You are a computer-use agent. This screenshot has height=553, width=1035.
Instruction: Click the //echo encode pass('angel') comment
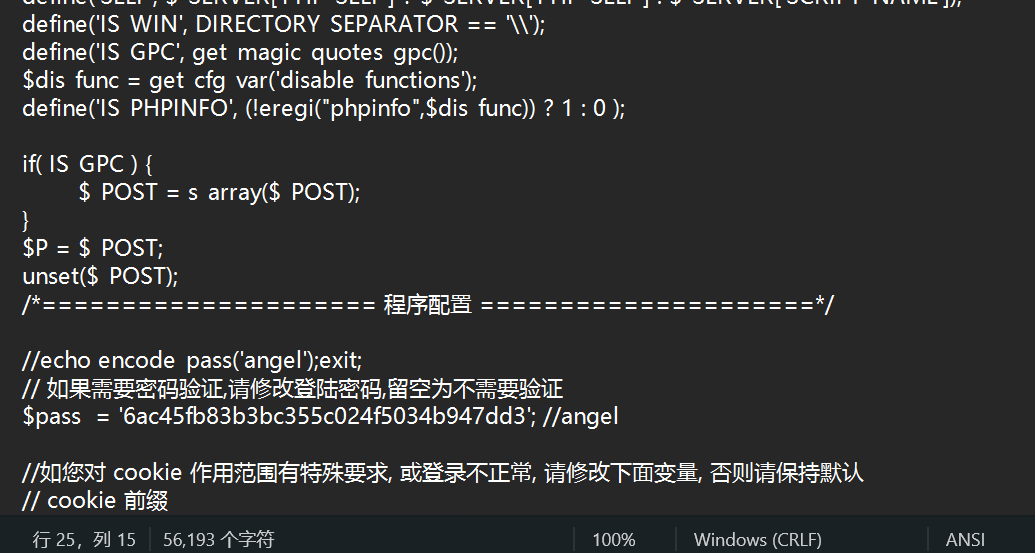point(192,360)
